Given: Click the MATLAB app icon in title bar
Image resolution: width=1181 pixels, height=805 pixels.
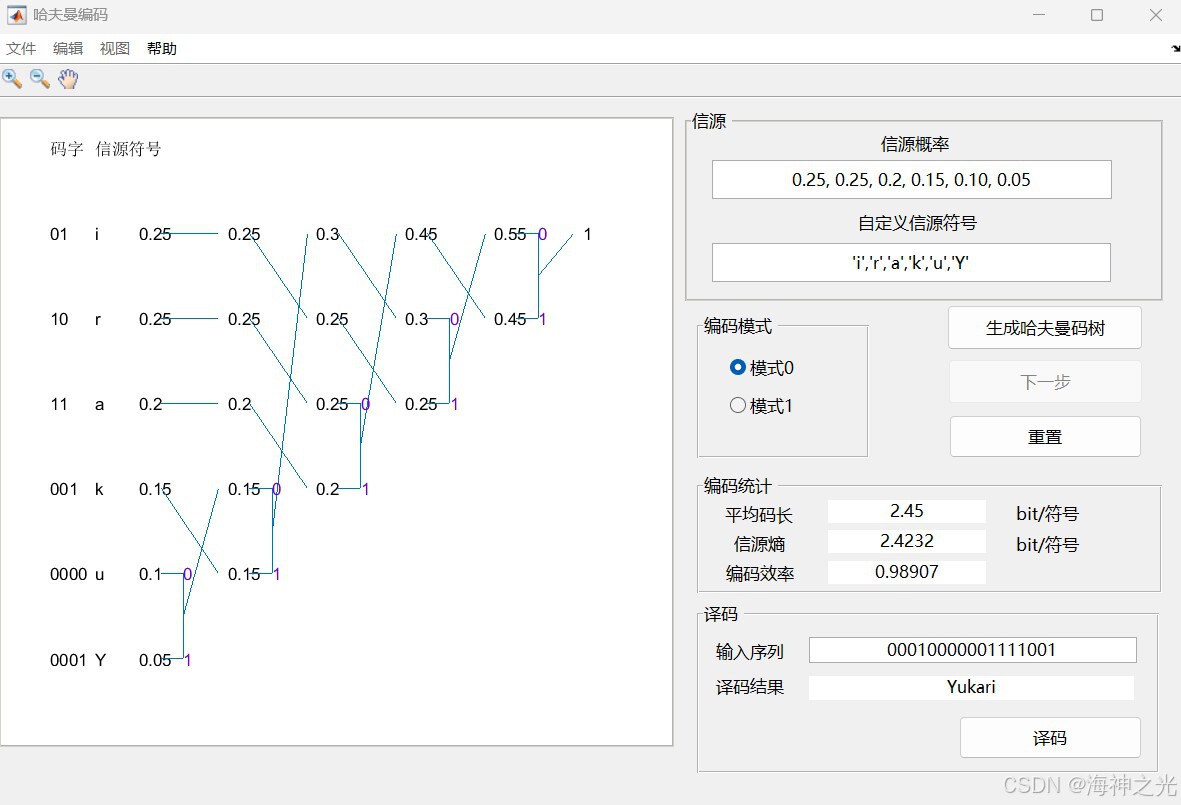Looking at the screenshot, I should click(16, 14).
